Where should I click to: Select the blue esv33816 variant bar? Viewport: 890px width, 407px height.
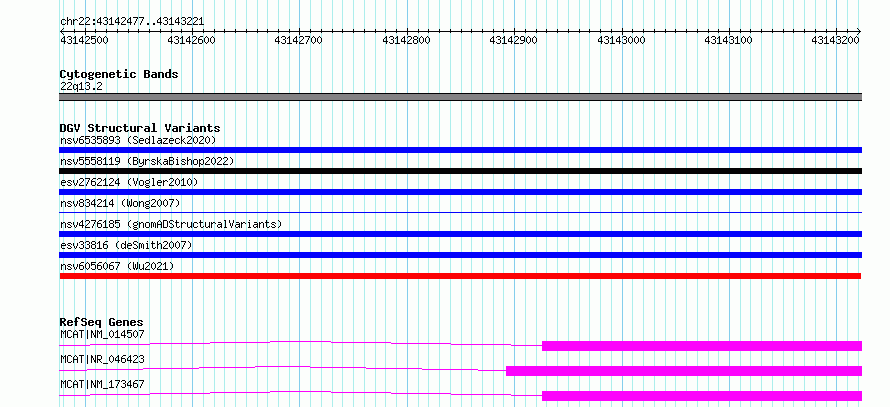coord(460,255)
